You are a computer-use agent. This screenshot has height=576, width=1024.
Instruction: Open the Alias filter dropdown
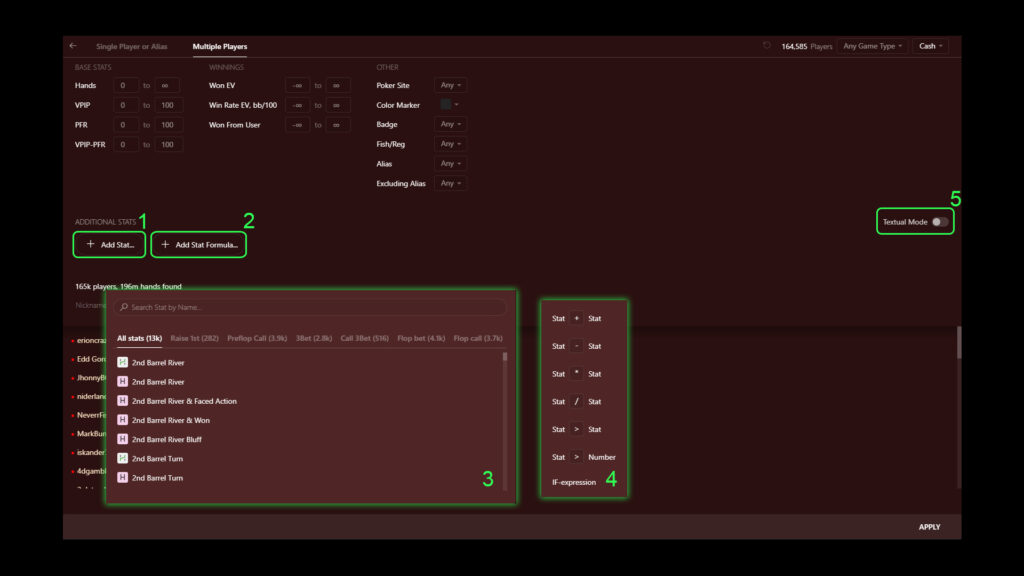tap(451, 163)
